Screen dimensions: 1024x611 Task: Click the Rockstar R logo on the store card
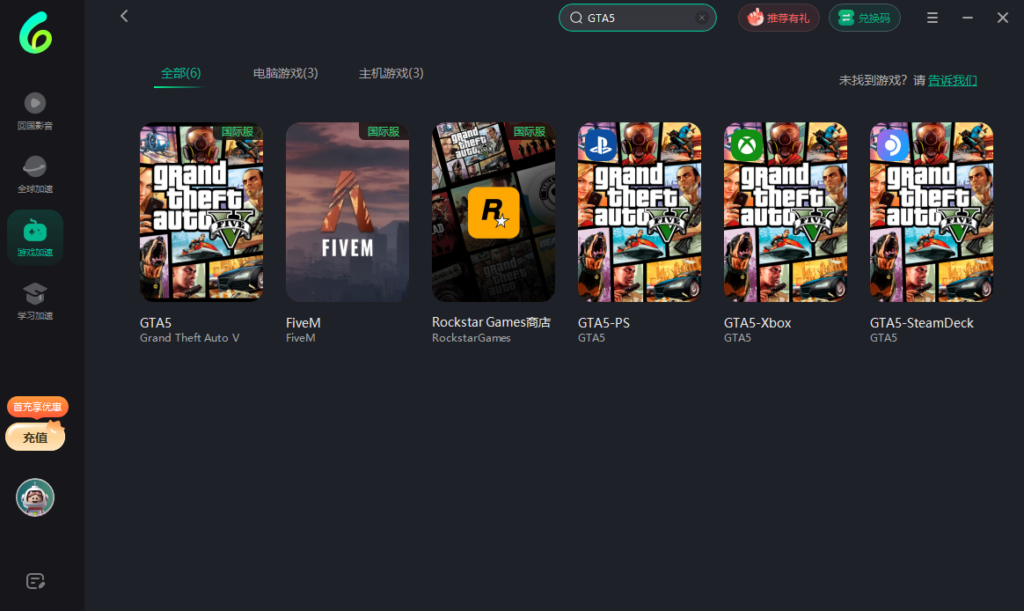point(492,211)
